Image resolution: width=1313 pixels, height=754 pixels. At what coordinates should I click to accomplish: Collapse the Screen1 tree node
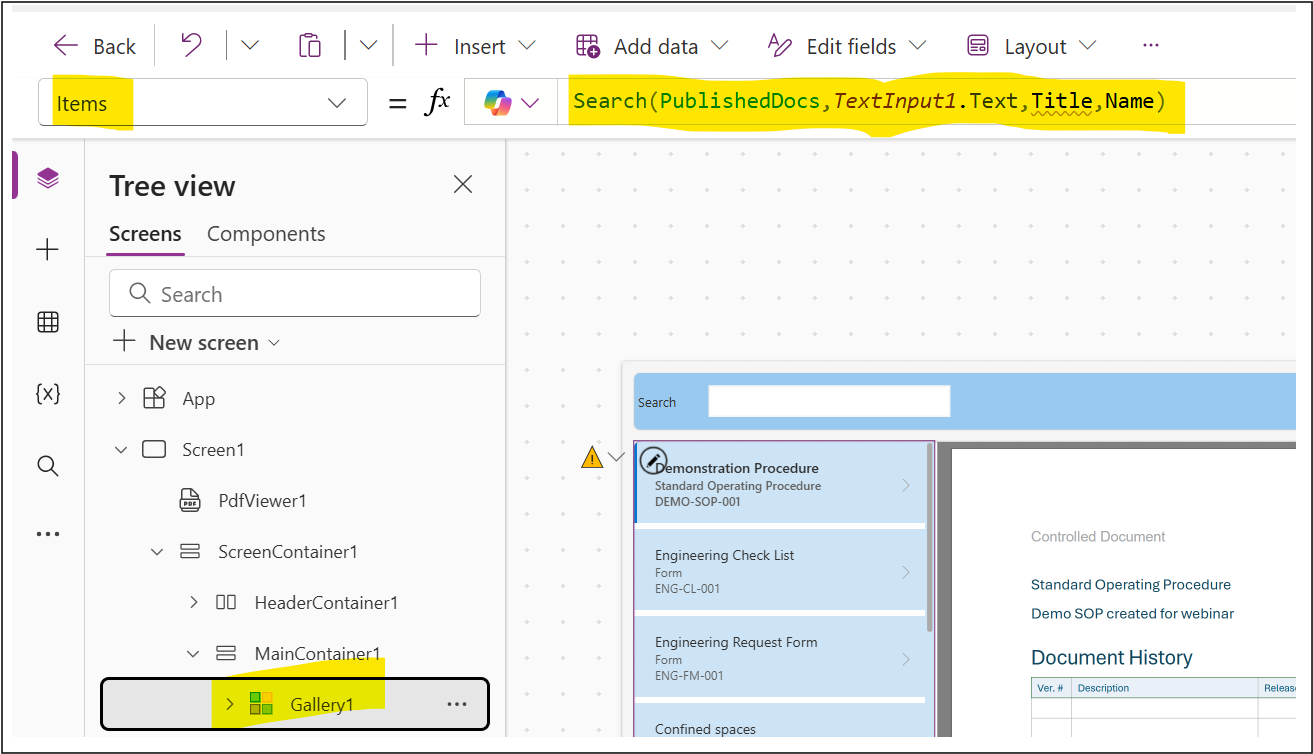[x=122, y=450]
